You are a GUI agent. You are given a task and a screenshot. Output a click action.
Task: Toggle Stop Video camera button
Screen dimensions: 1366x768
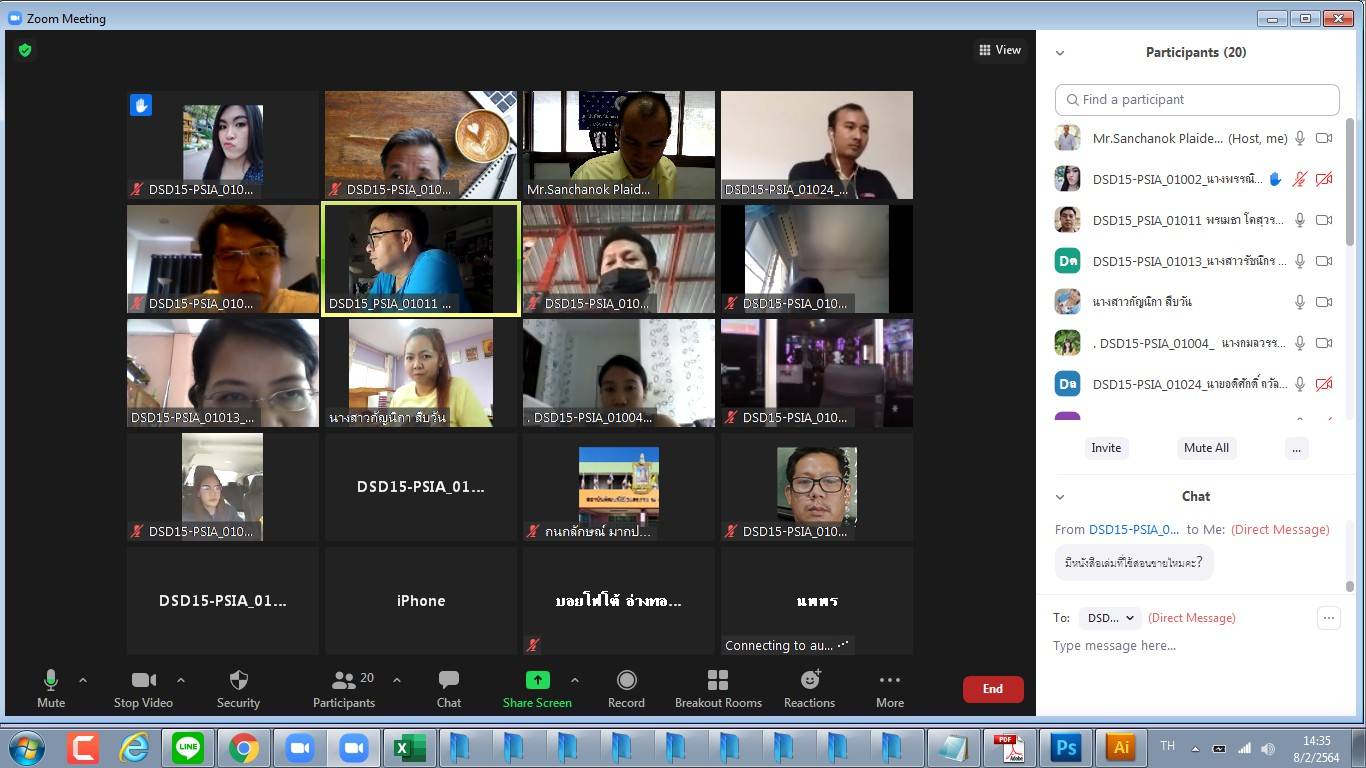[x=143, y=681]
